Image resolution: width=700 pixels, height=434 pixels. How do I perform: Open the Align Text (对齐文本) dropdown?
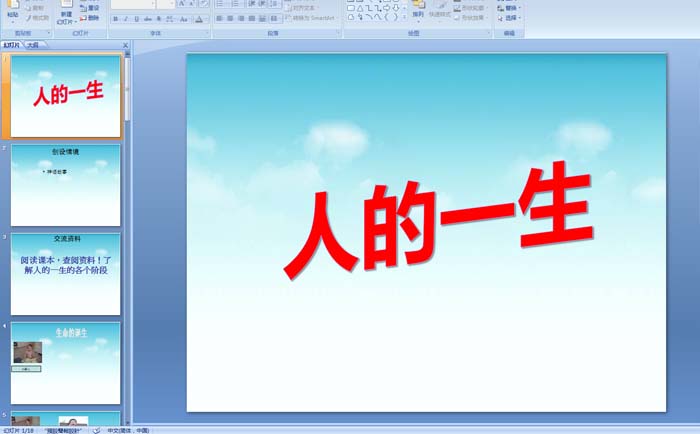point(301,8)
